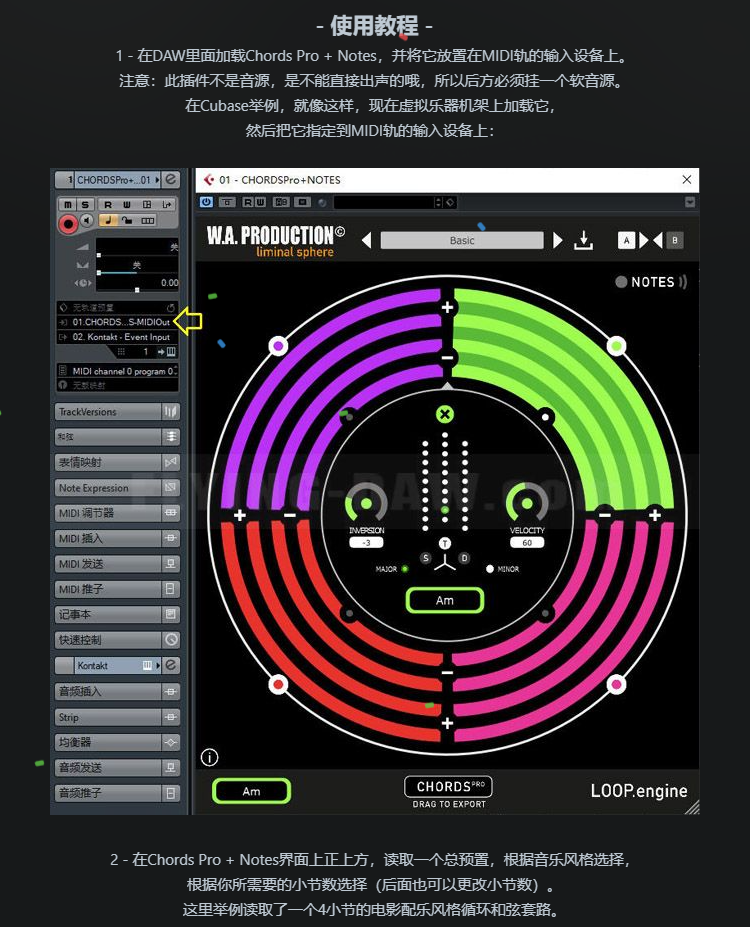Screen dimensions: 750x927
Task: Expand the 快速控制 section
Action: coord(117,640)
